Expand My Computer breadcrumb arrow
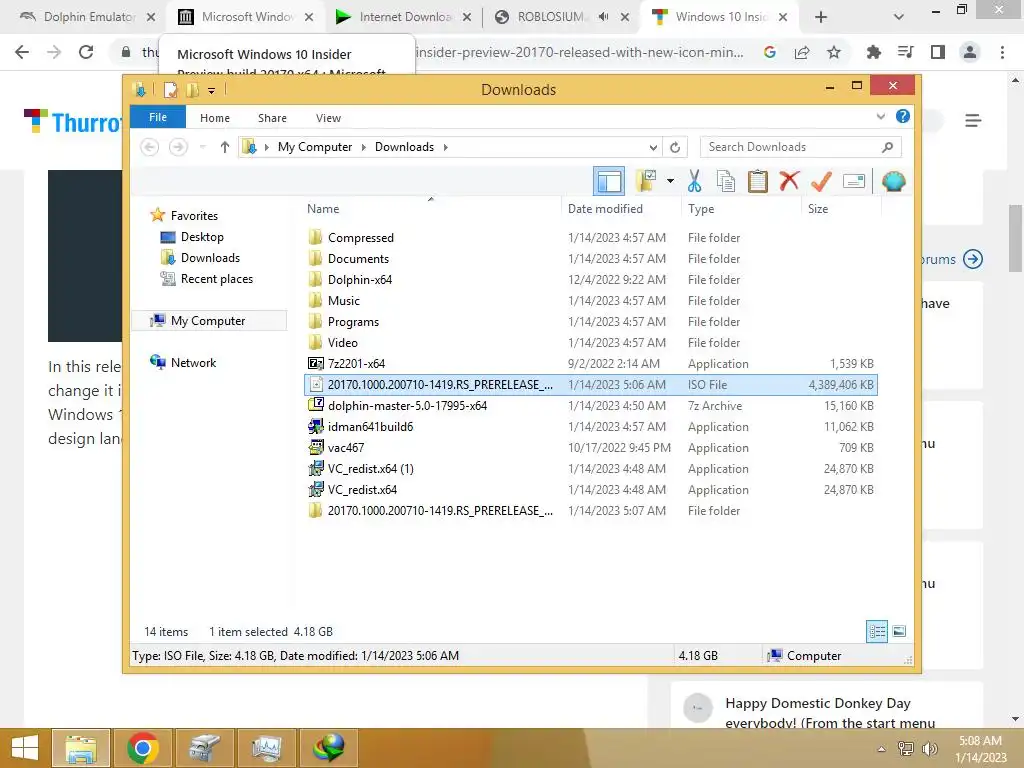Viewport: 1024px width, 768px height. pos(364,147)
